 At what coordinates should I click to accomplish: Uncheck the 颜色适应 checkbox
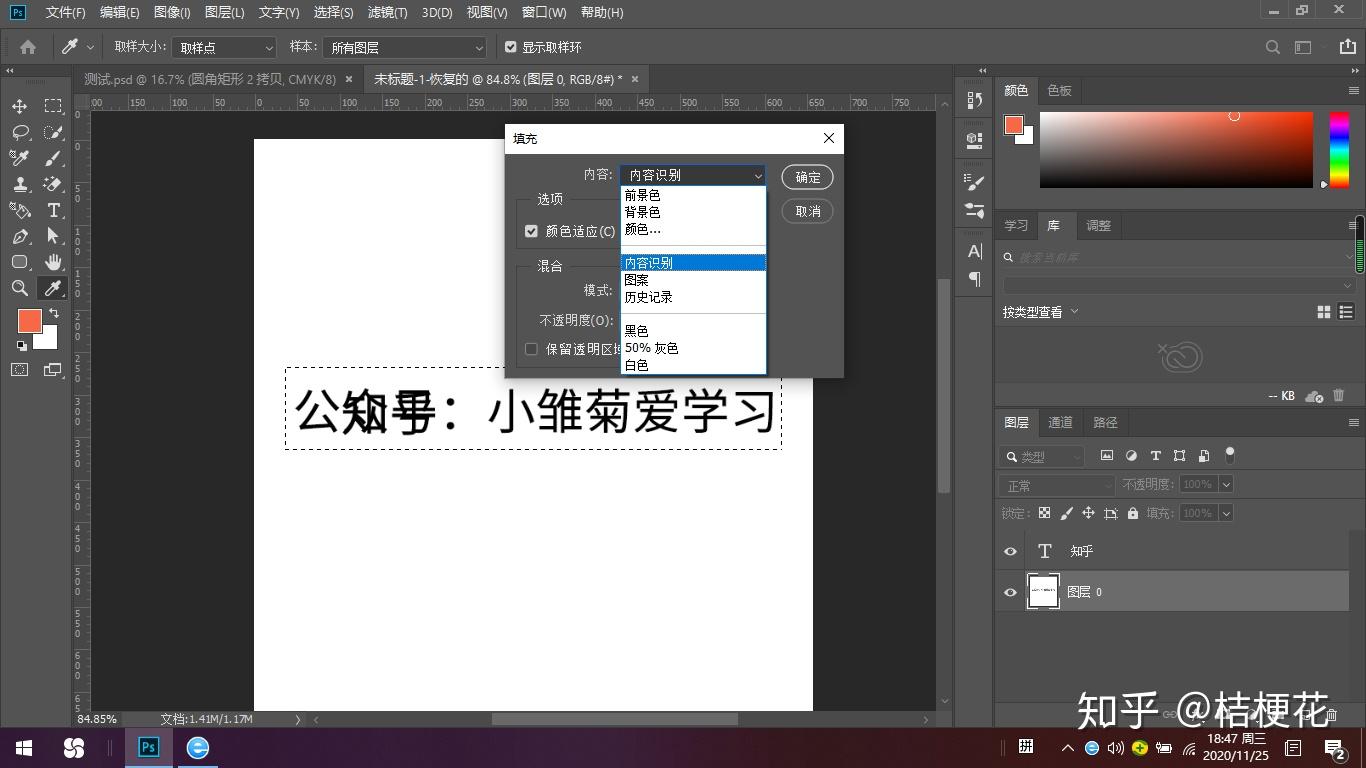click(531, 231)
